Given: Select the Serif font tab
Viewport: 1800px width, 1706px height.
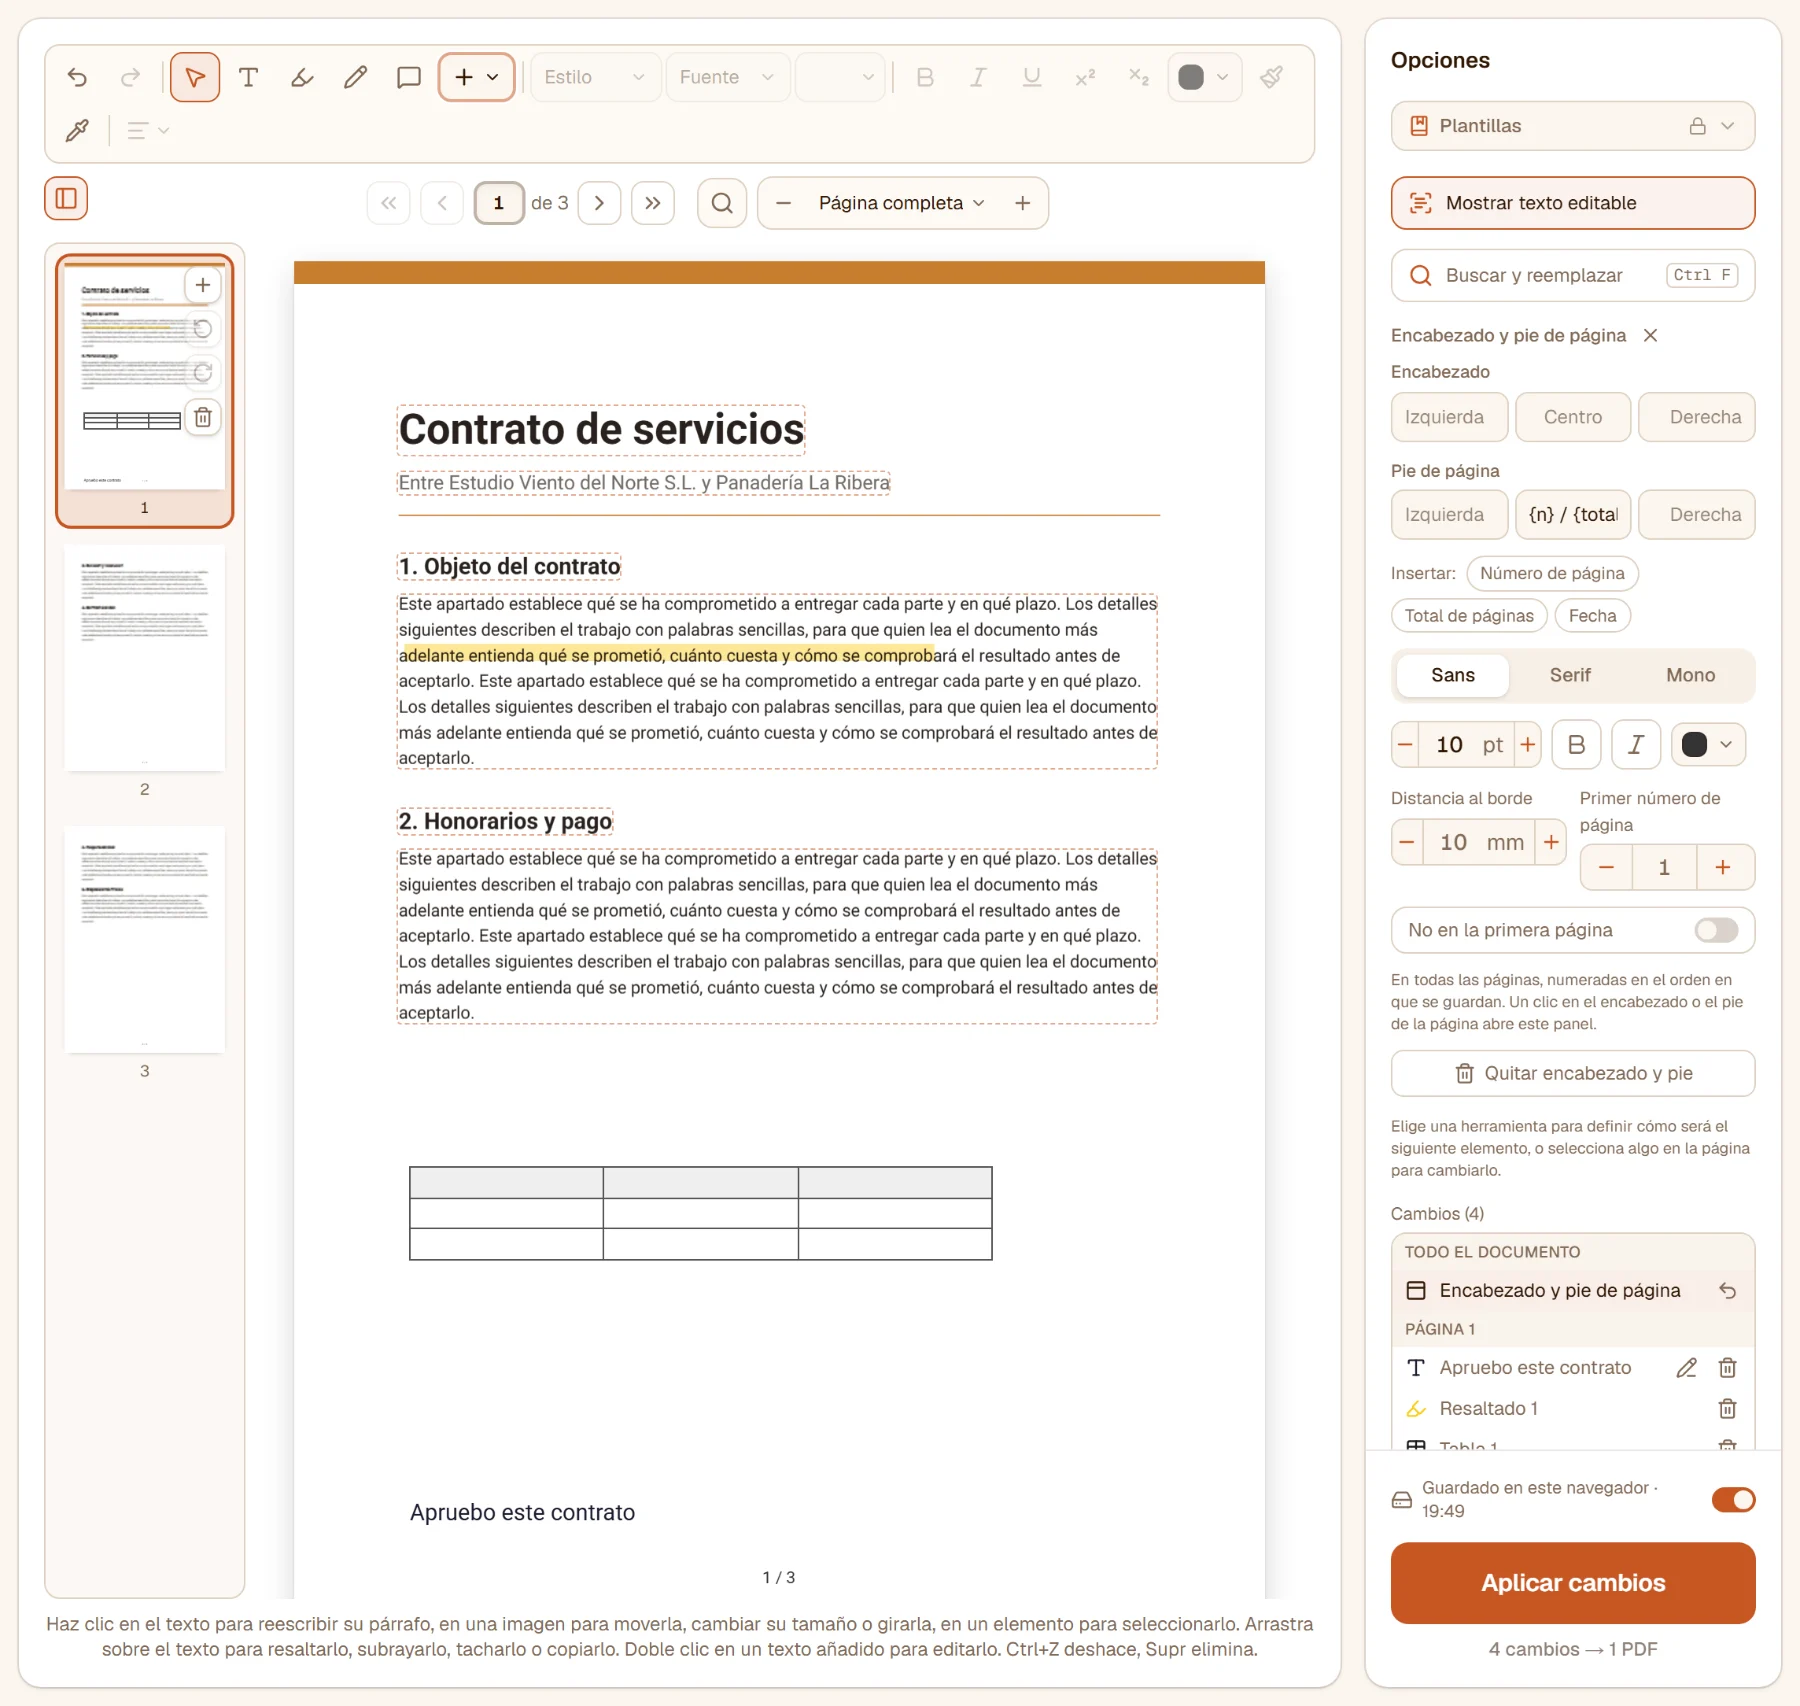Looking at the screenshot, I should [x=1570, y=675].
